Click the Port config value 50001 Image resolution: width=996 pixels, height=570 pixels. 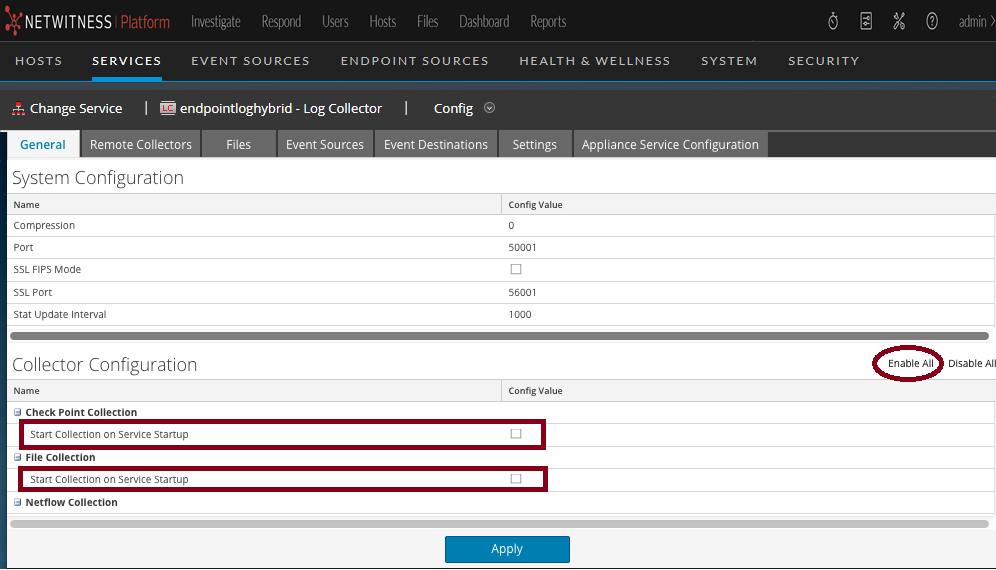pyautogui.click(x=522, y=247)
